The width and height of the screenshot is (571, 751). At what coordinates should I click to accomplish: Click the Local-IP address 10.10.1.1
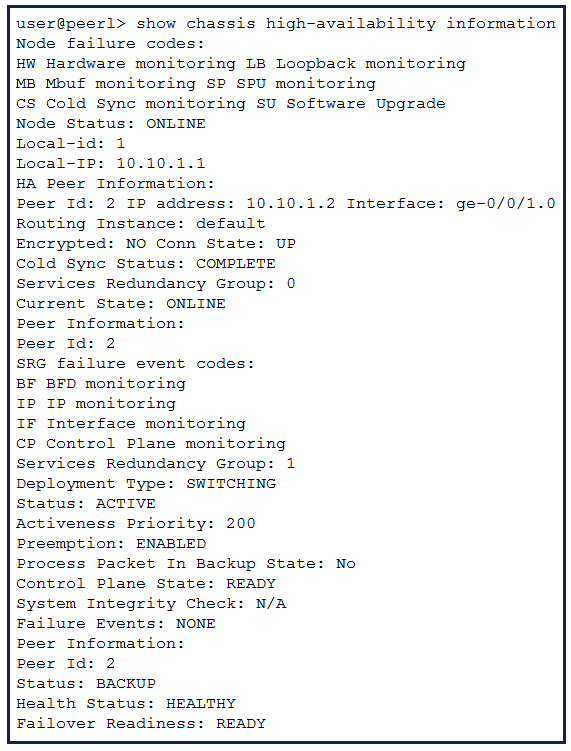click(161, 163)
